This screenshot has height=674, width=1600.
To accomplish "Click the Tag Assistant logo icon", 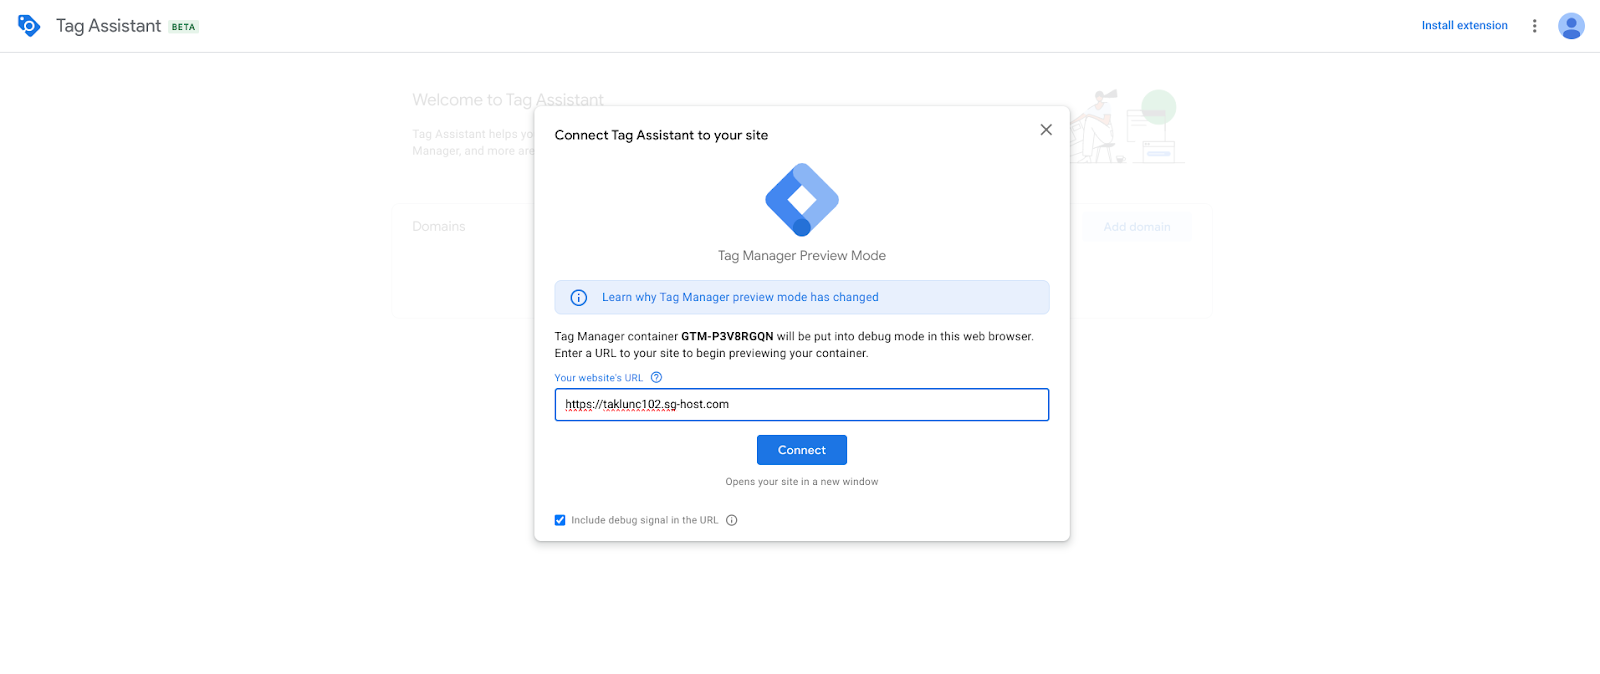I will click(29, 26).
